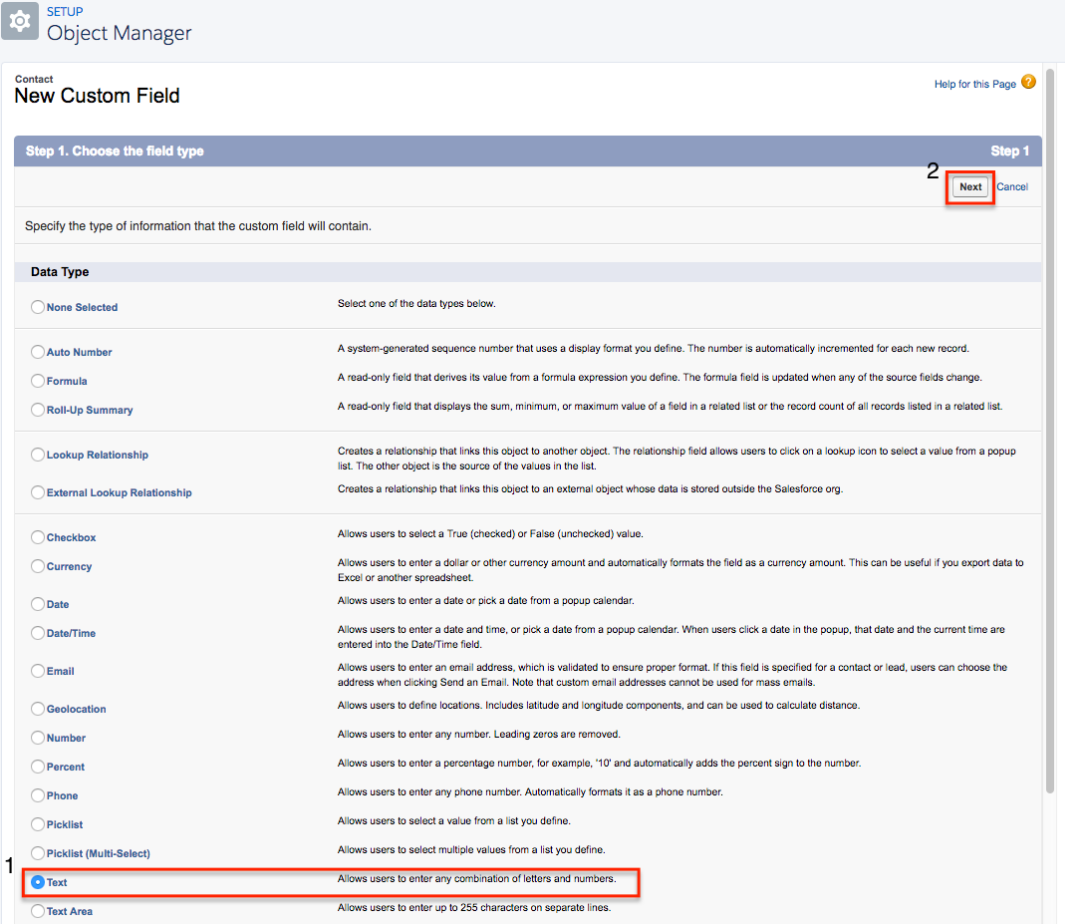Select the Email data type
Viewport: 1065px width, 924px height.
(37, 671)
